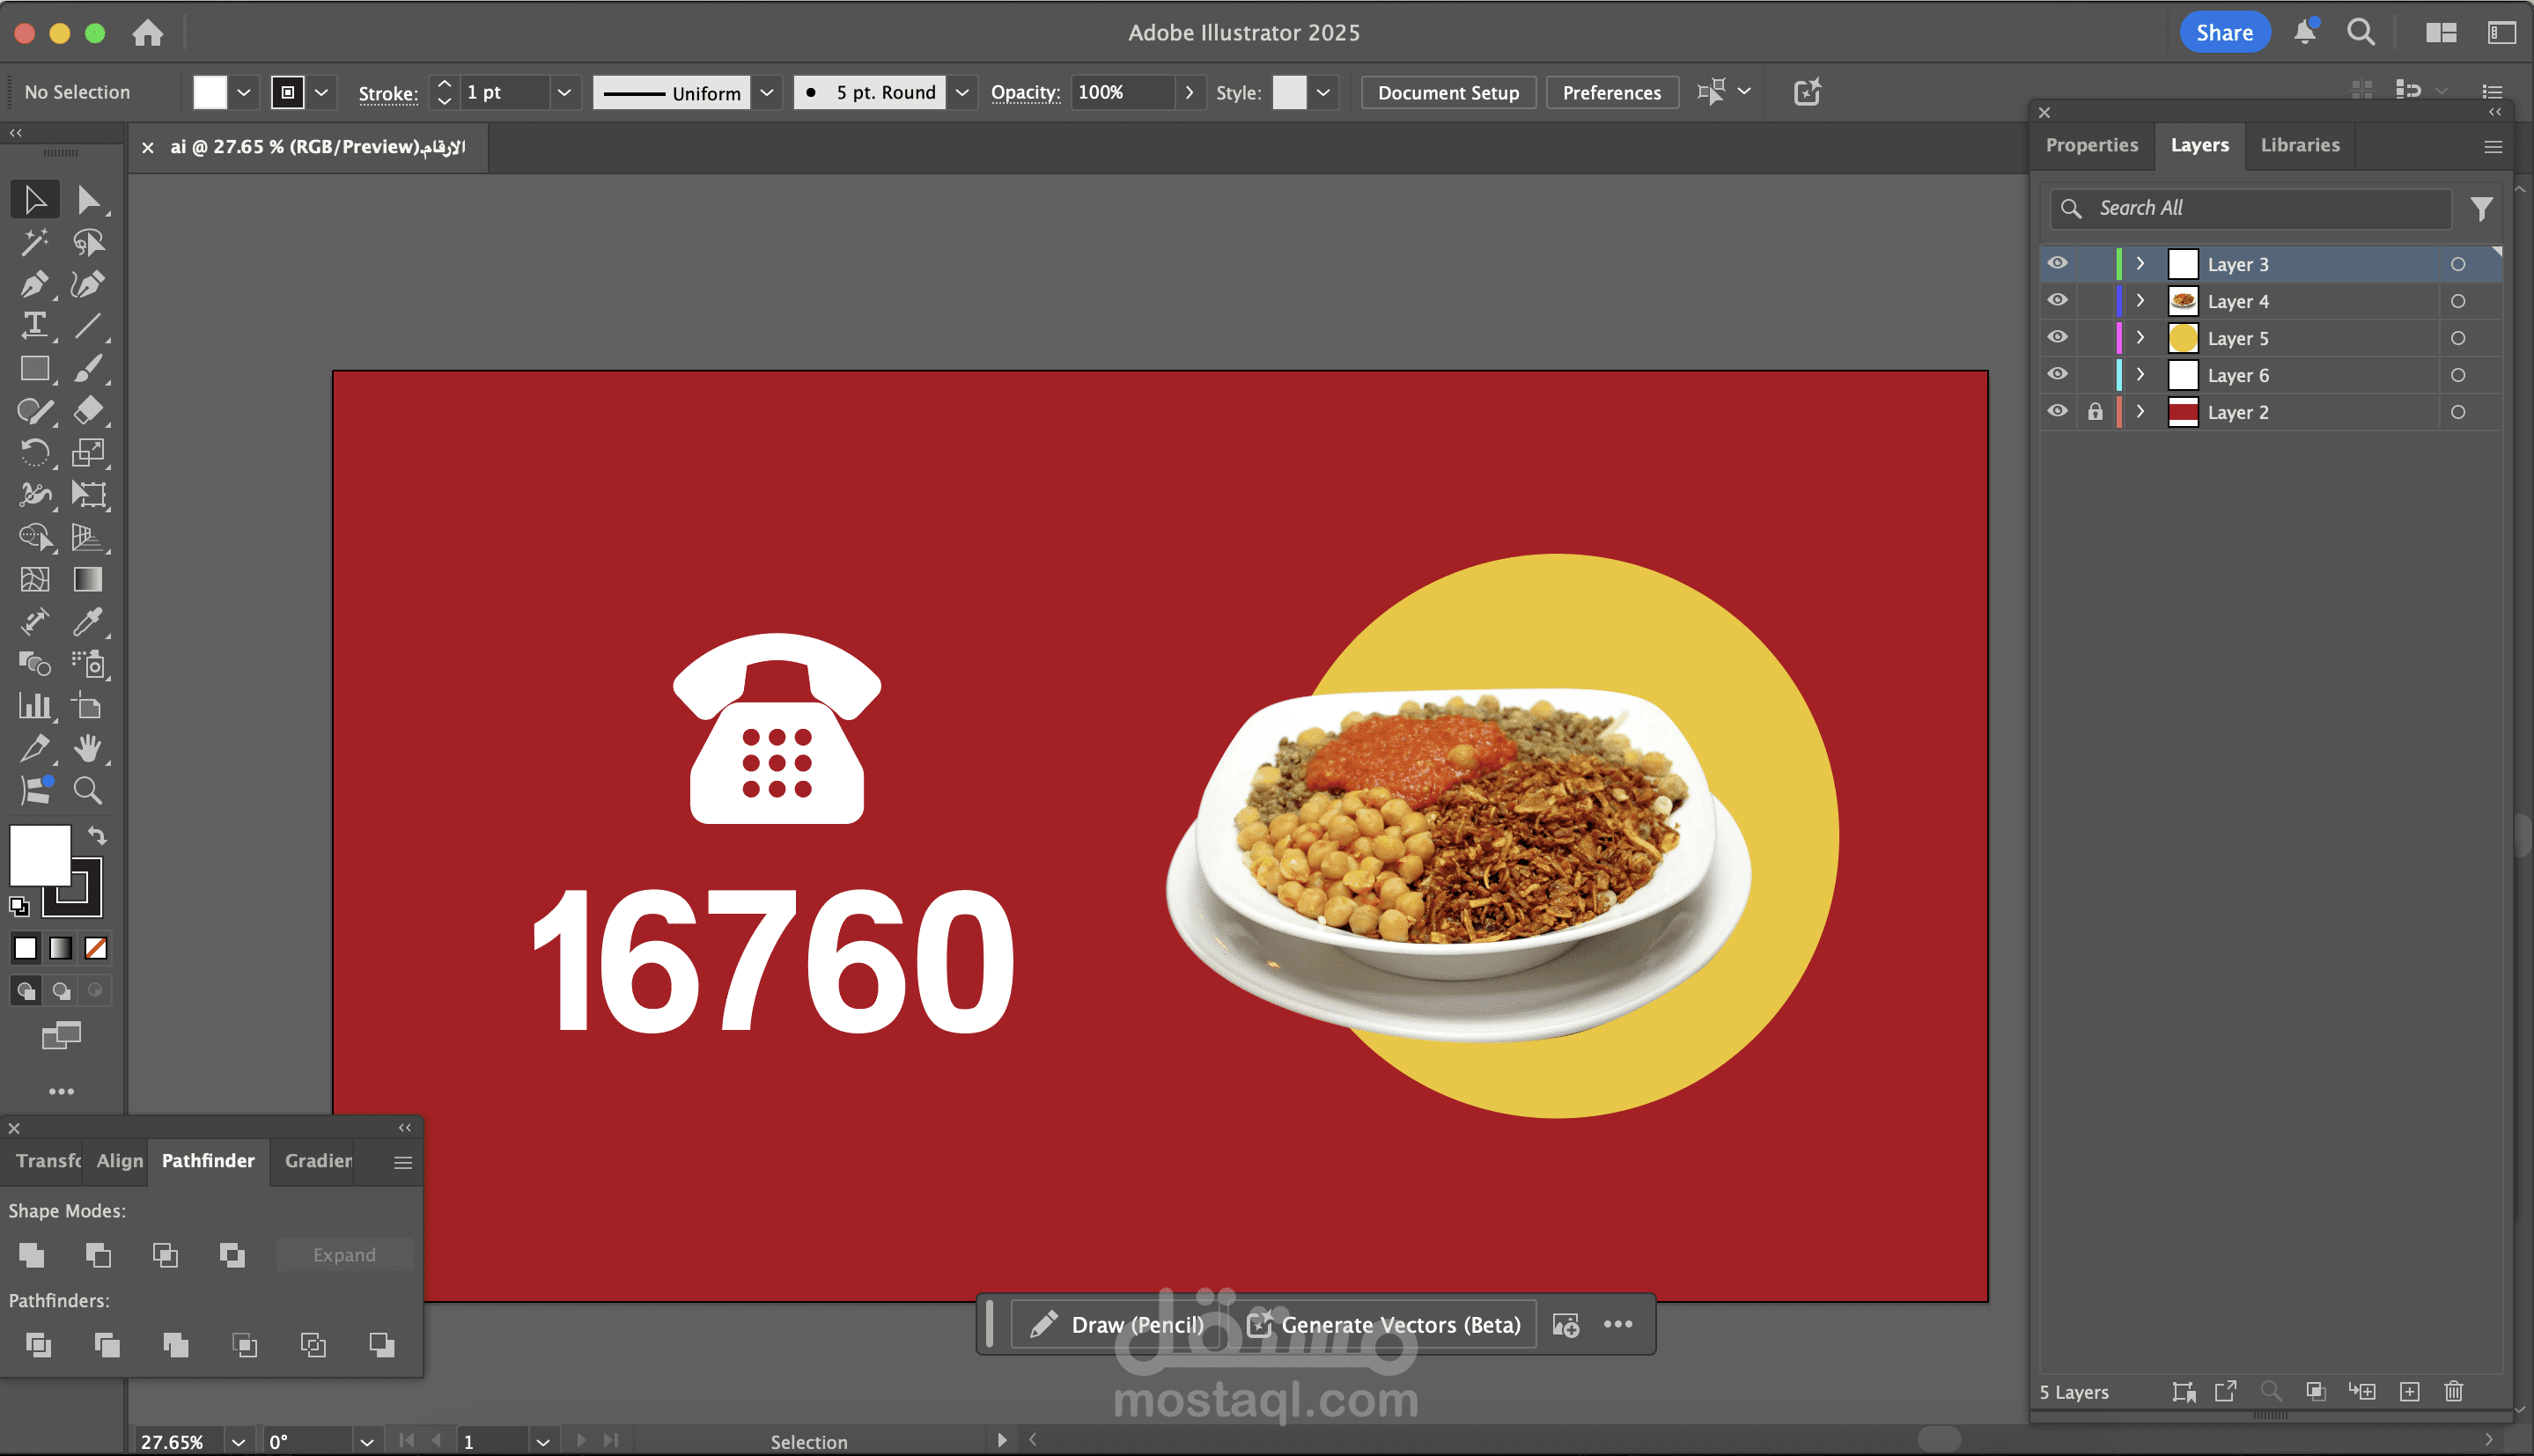The height and width of the screenshot is (1456, 2534).
Task: Unlock Layer 2 via lock icon
Action: (2095, 411)
